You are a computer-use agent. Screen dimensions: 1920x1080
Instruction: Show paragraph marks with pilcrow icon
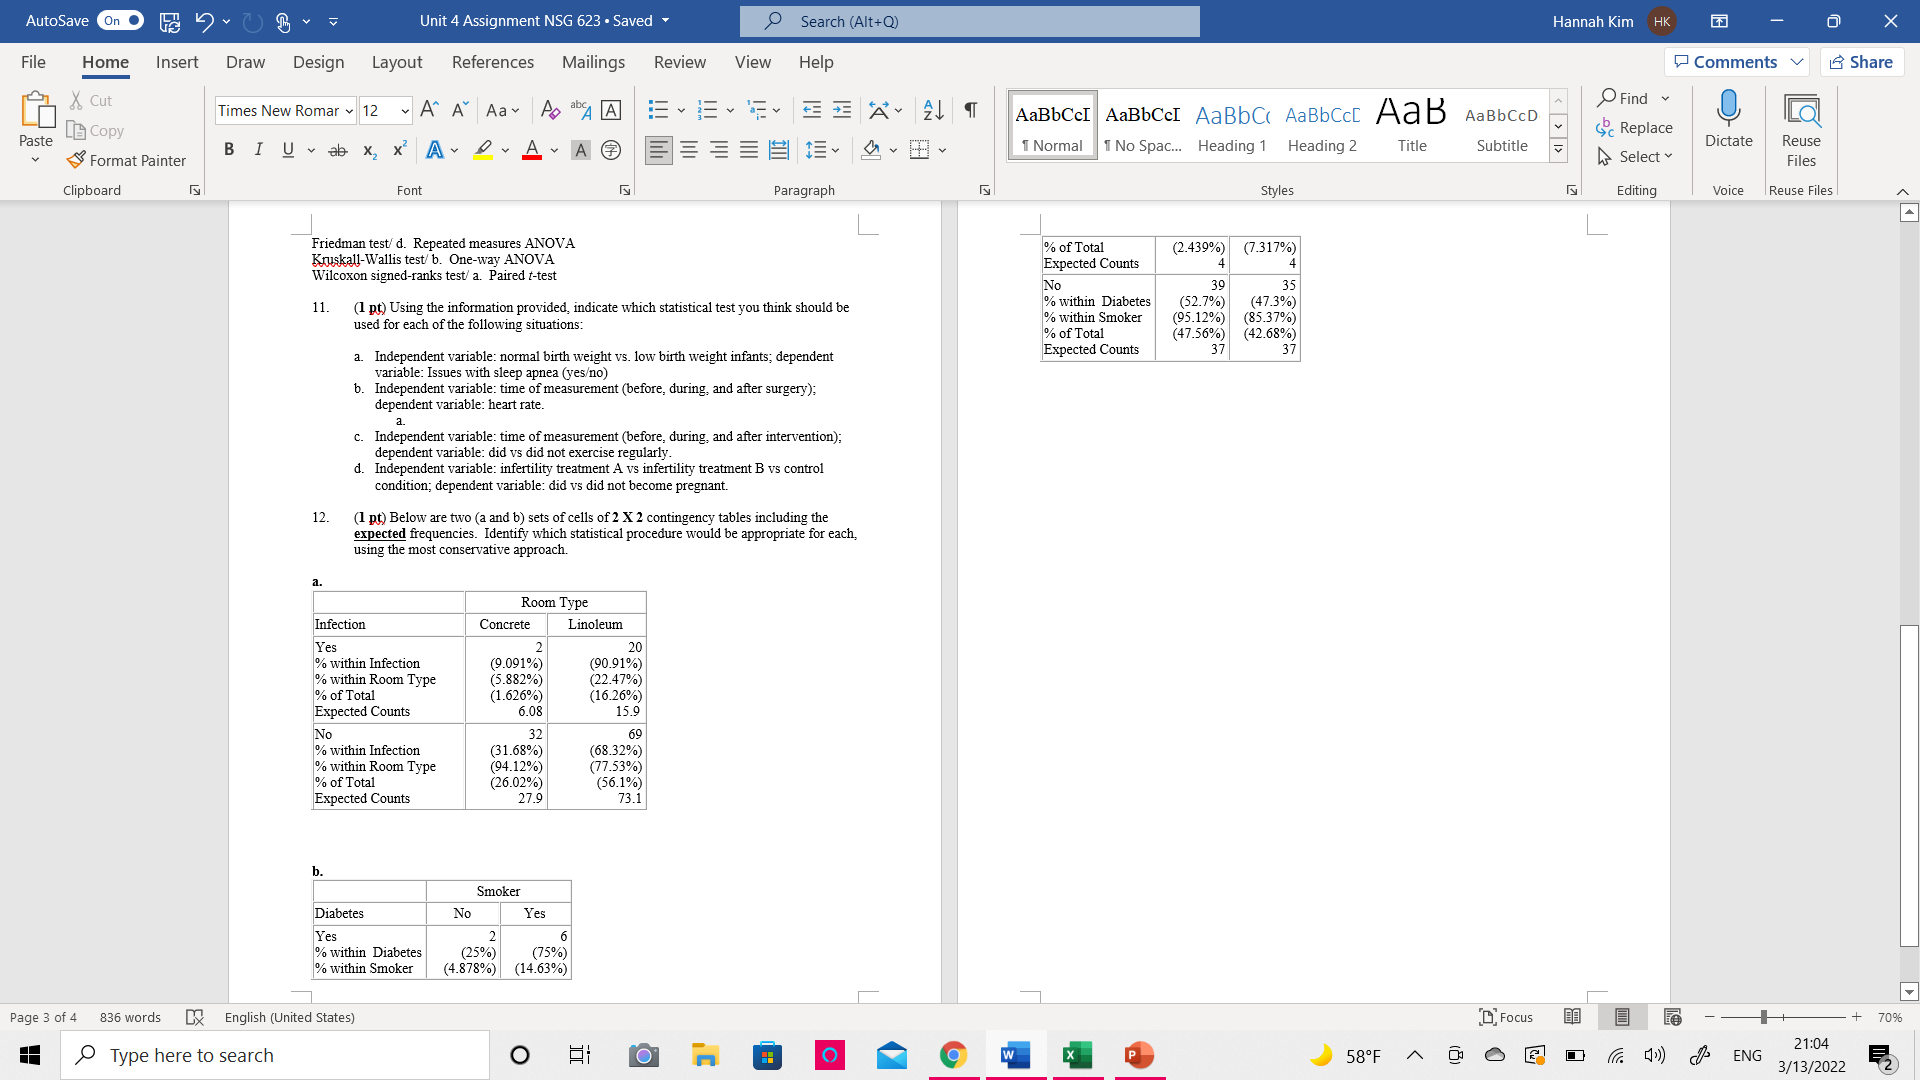970,110
